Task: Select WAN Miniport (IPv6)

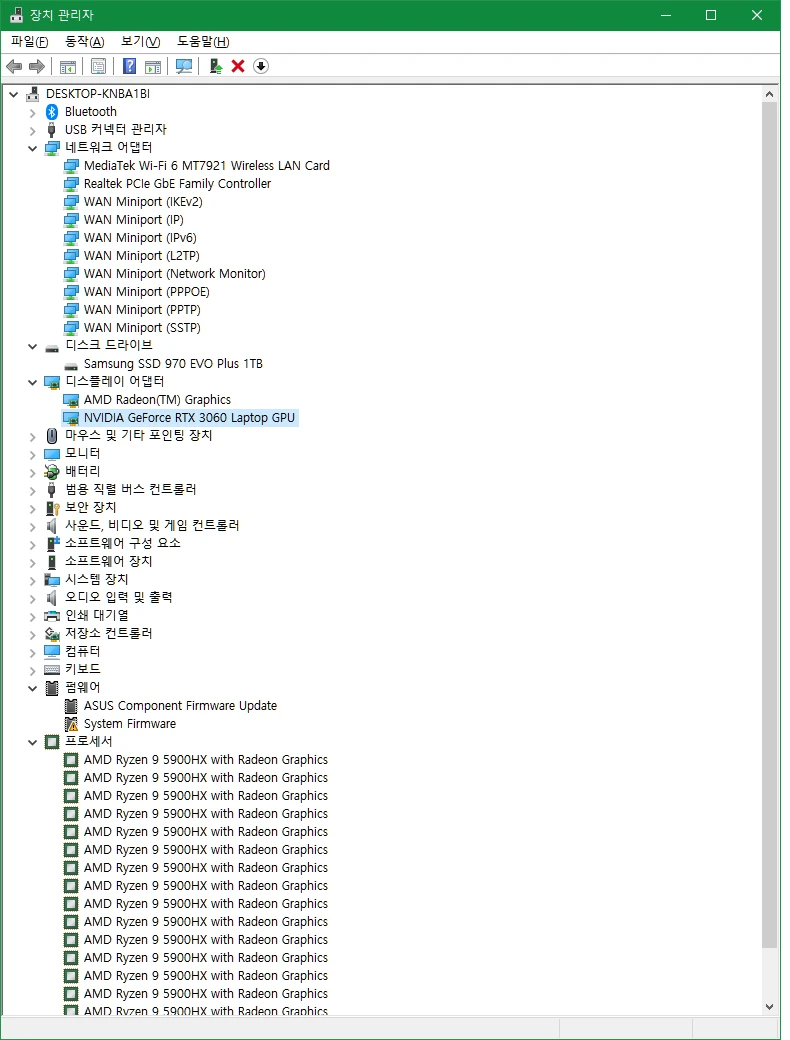Action: (x=140, y=237)
